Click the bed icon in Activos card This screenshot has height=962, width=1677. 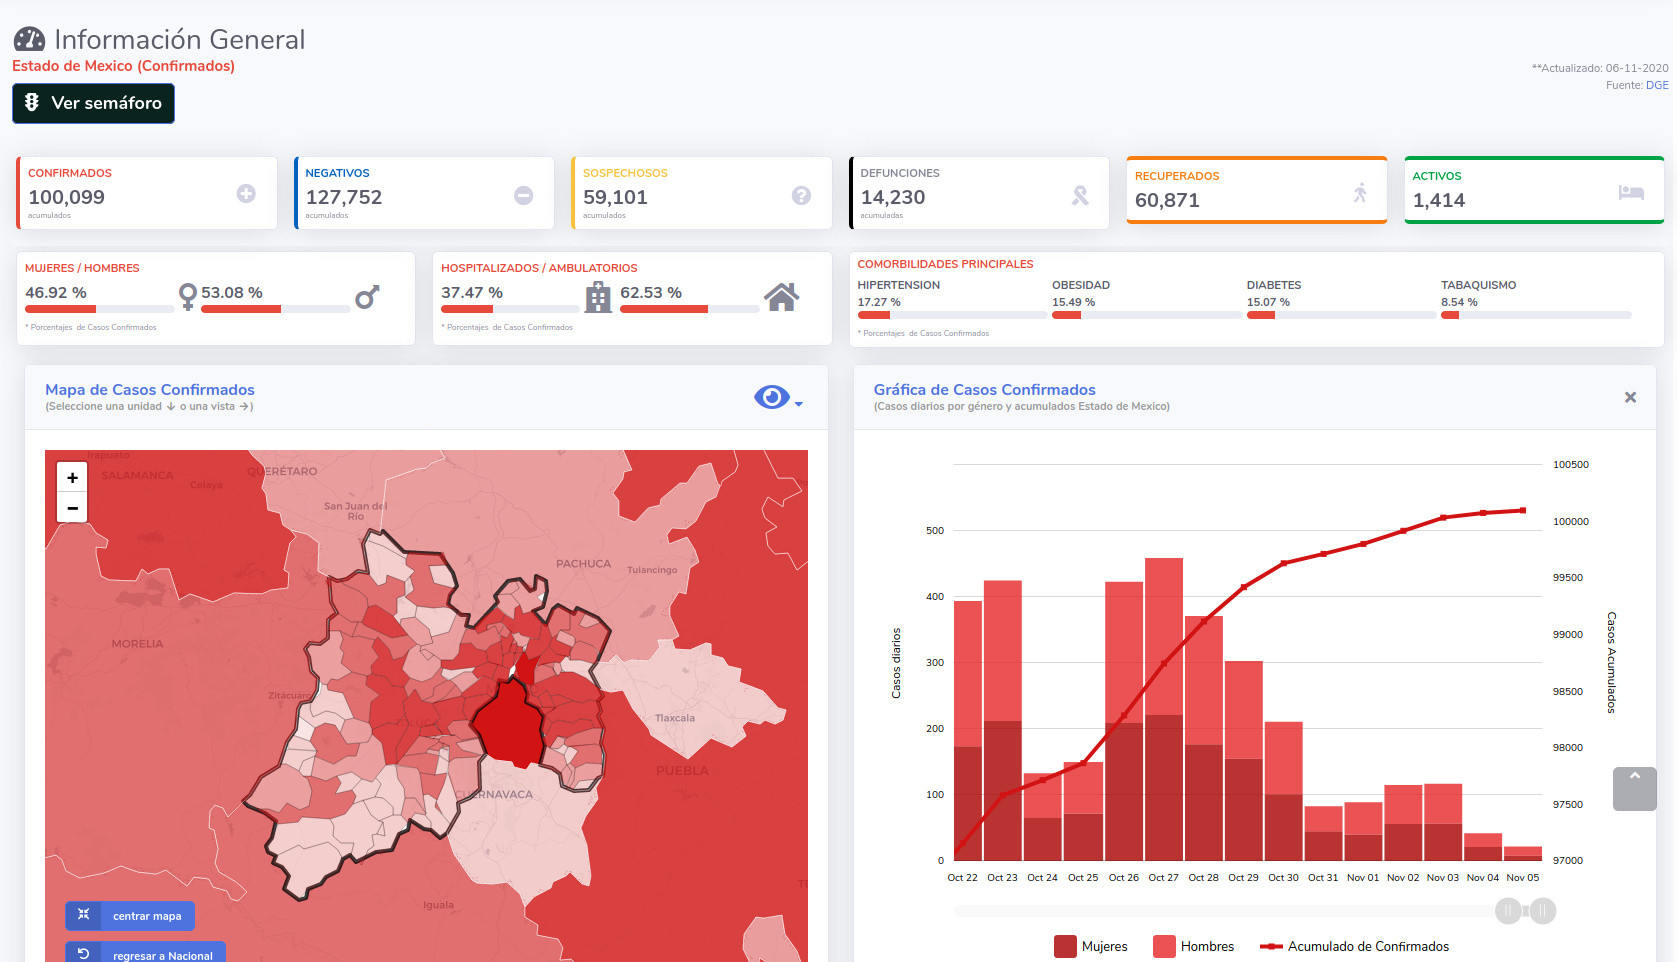click(x=1631, y=192)
